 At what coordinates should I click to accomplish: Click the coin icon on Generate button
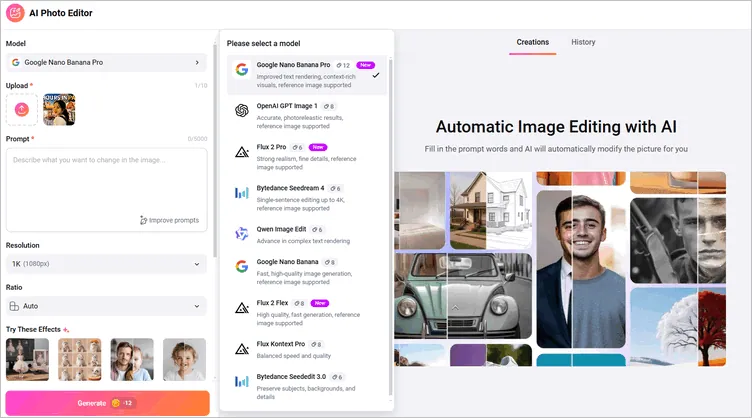tap(116, 403)
